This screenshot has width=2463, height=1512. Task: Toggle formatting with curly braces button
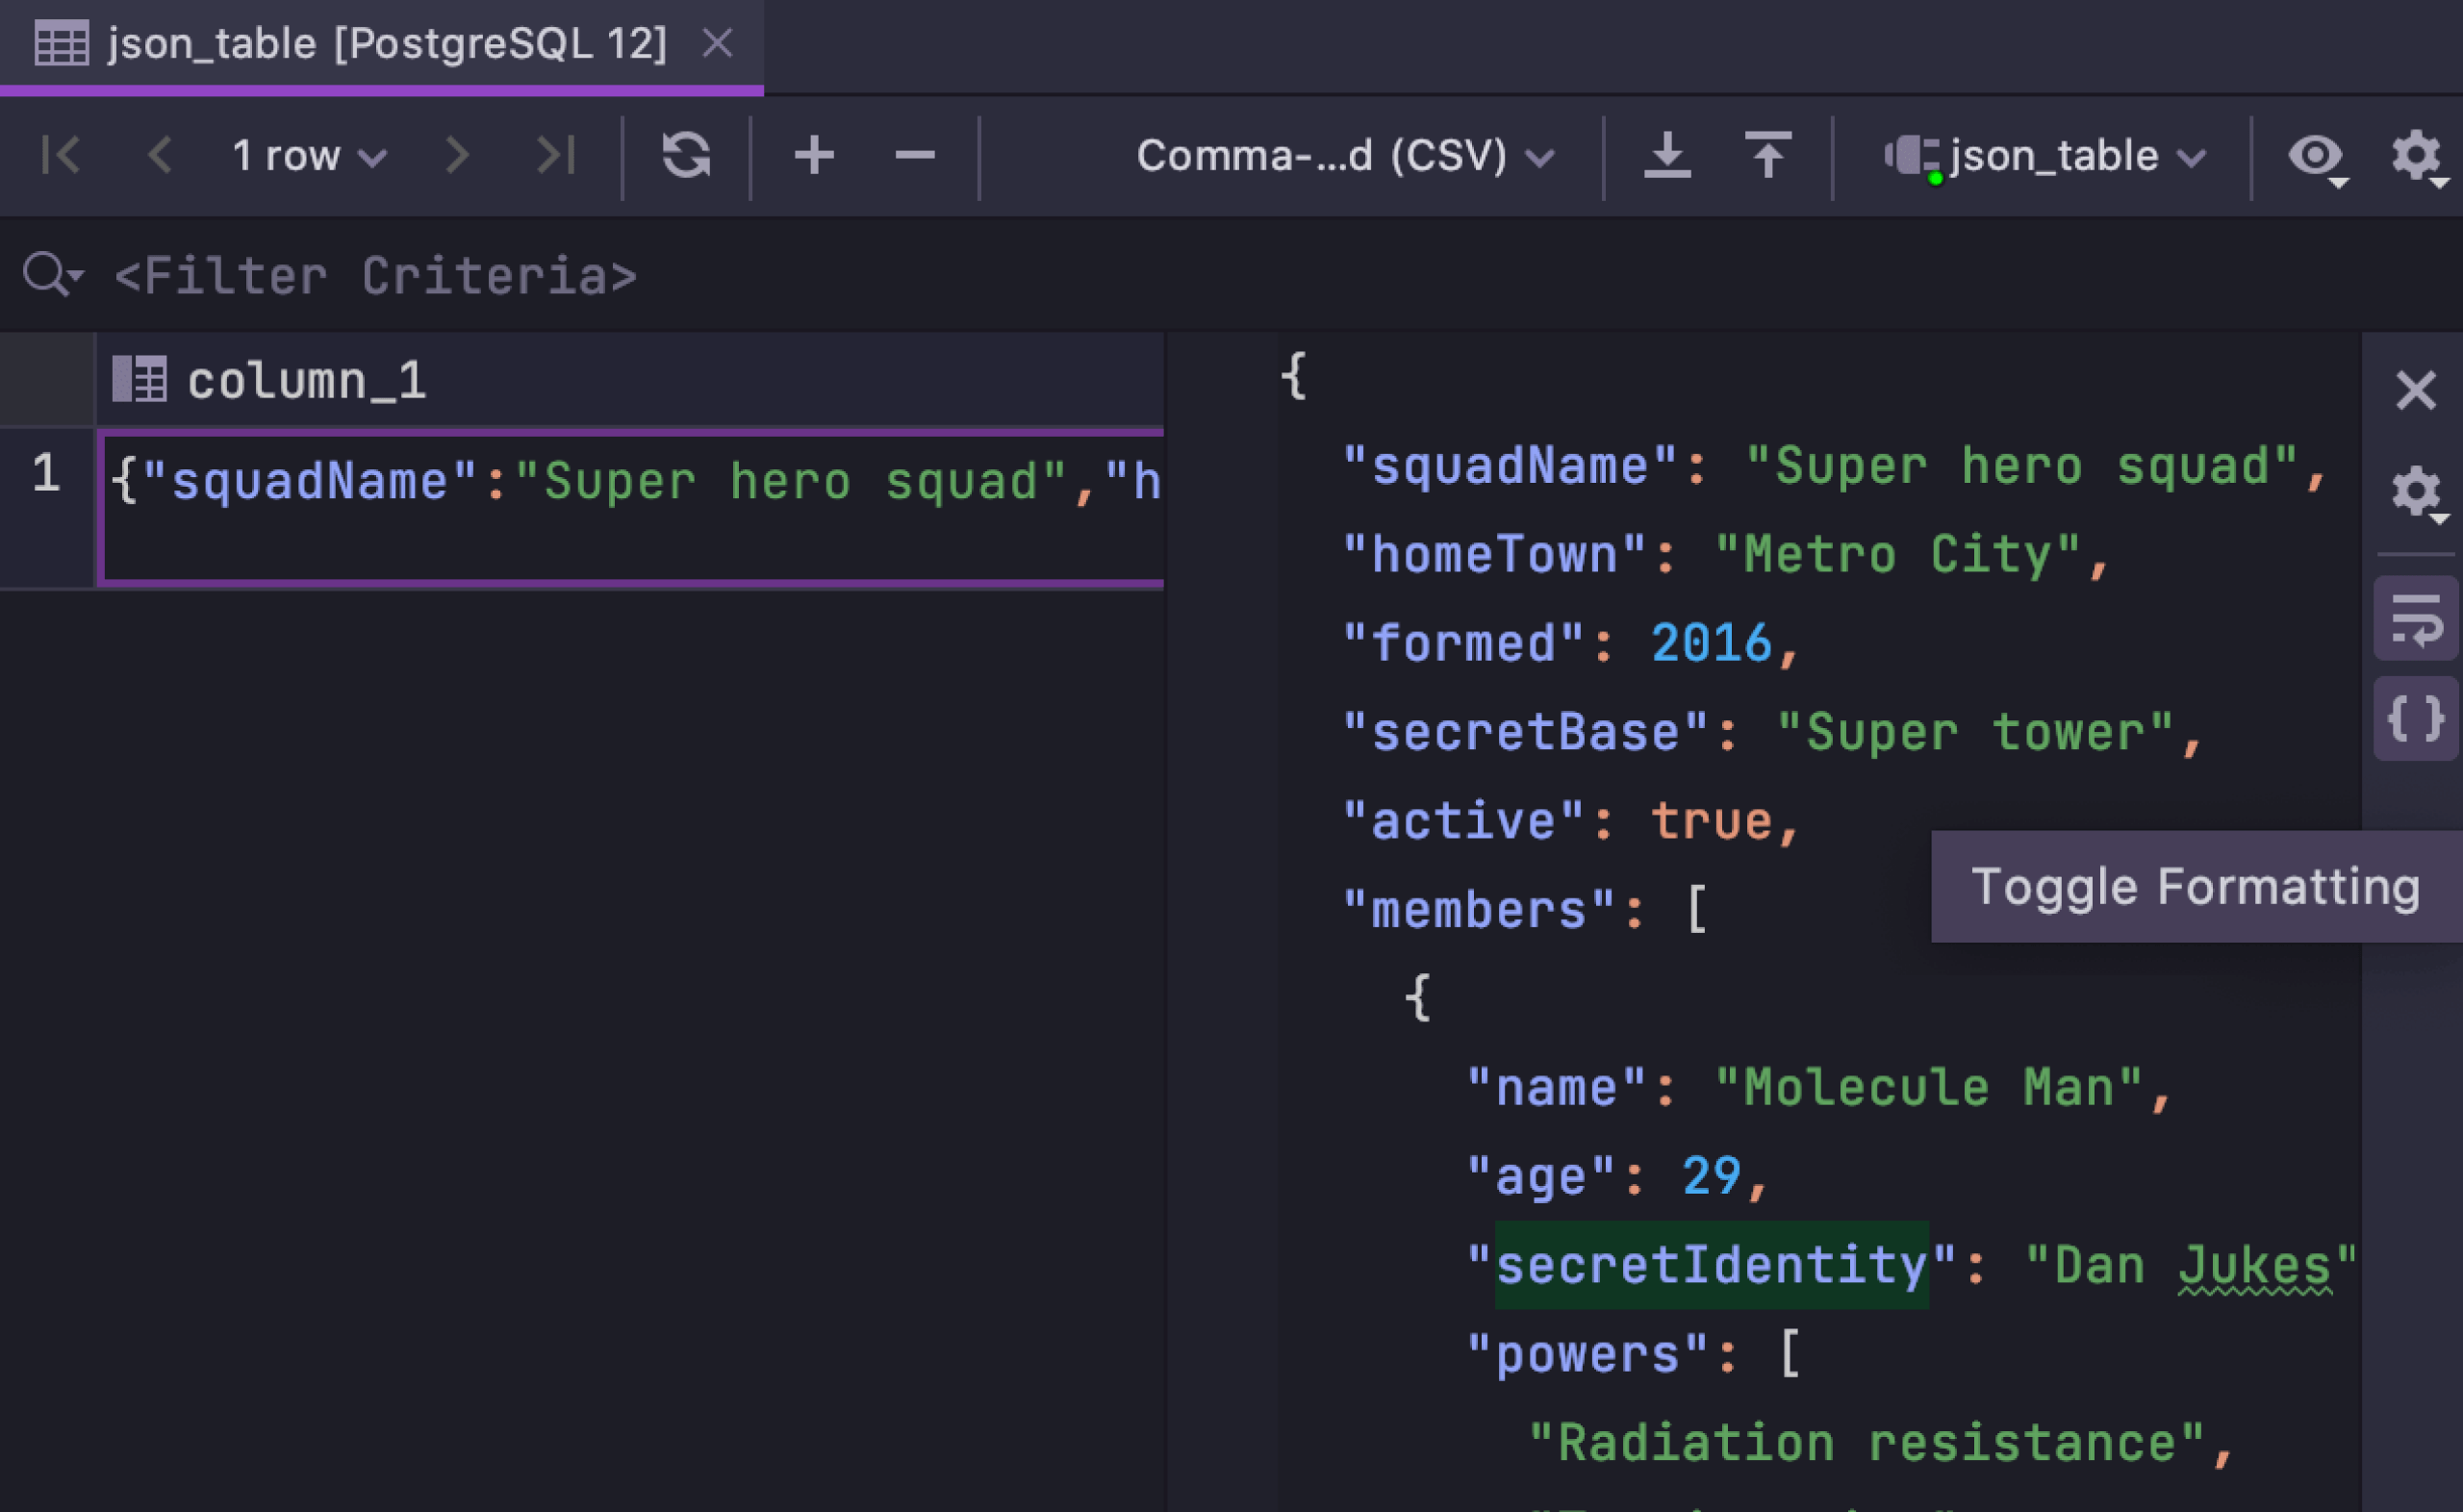(x=2416, y=718)
